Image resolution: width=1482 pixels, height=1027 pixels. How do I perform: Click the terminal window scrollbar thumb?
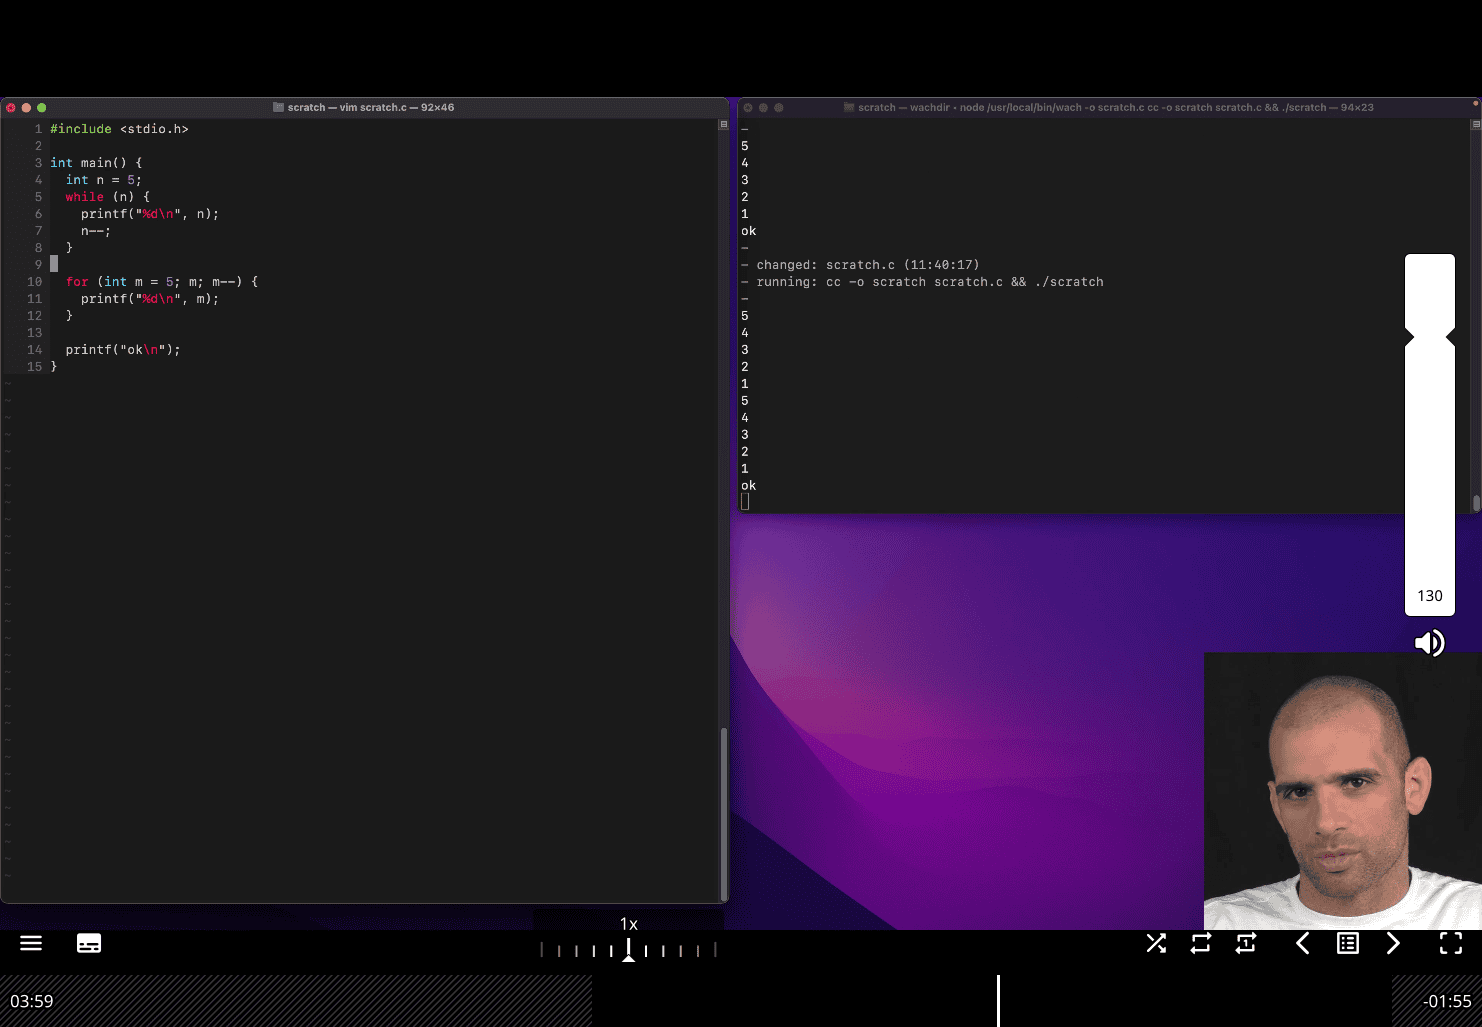click(1476, 502)
